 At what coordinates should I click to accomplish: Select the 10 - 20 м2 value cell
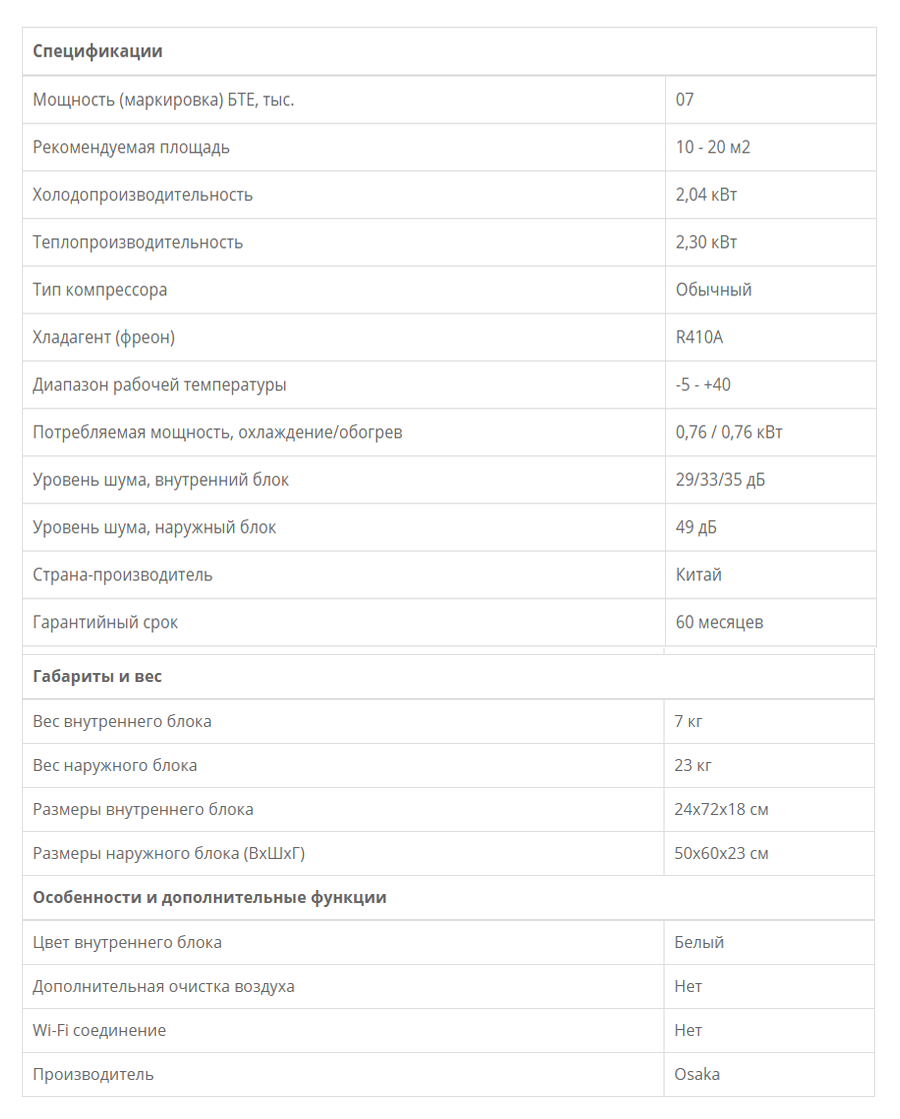pyautogui.click(x=713, y=147)
